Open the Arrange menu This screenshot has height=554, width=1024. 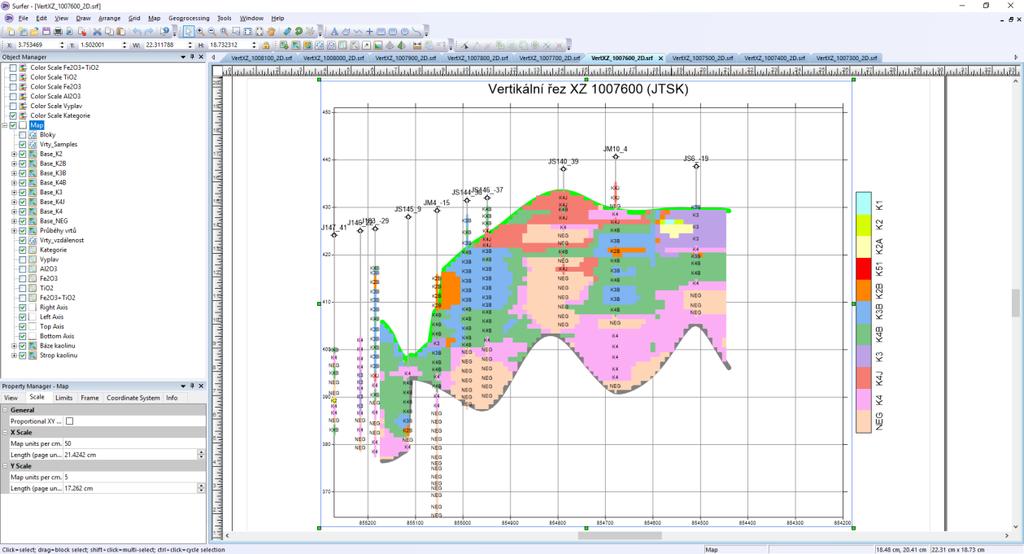pos(109,18)
